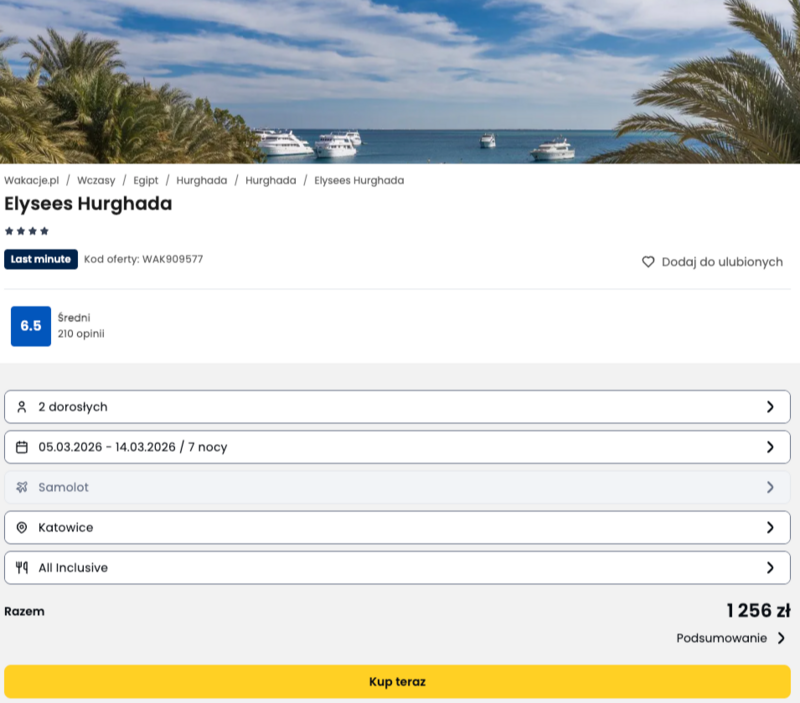
Task: Click the person icon beside 2 dorosłych
Action: click(x=22, y=407)
